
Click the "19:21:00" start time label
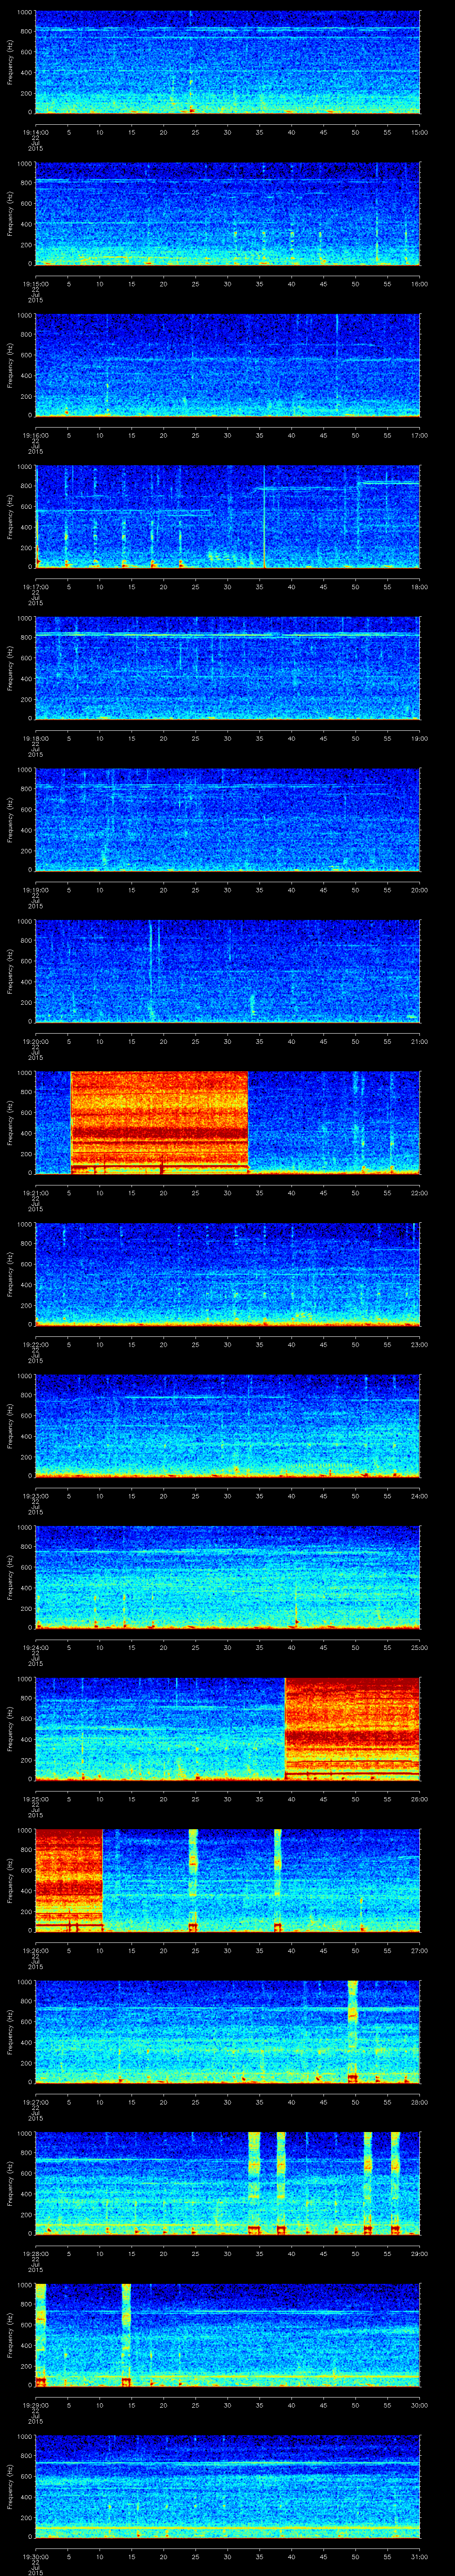click(35, 1192)
